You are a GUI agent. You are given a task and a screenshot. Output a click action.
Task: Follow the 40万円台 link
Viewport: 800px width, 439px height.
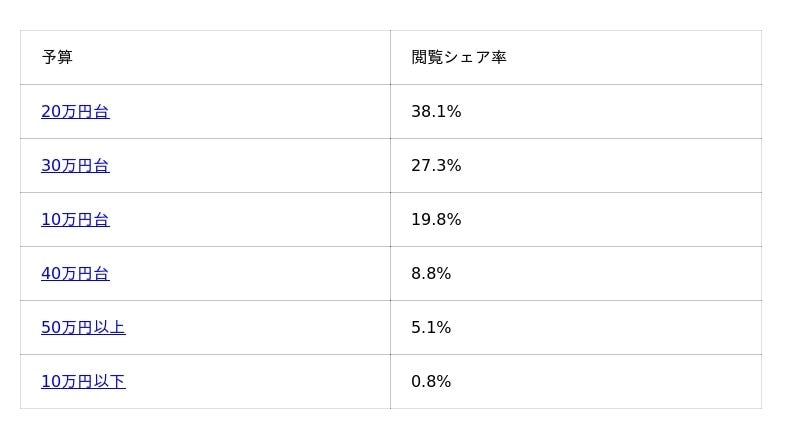click(x=75, y=274)
